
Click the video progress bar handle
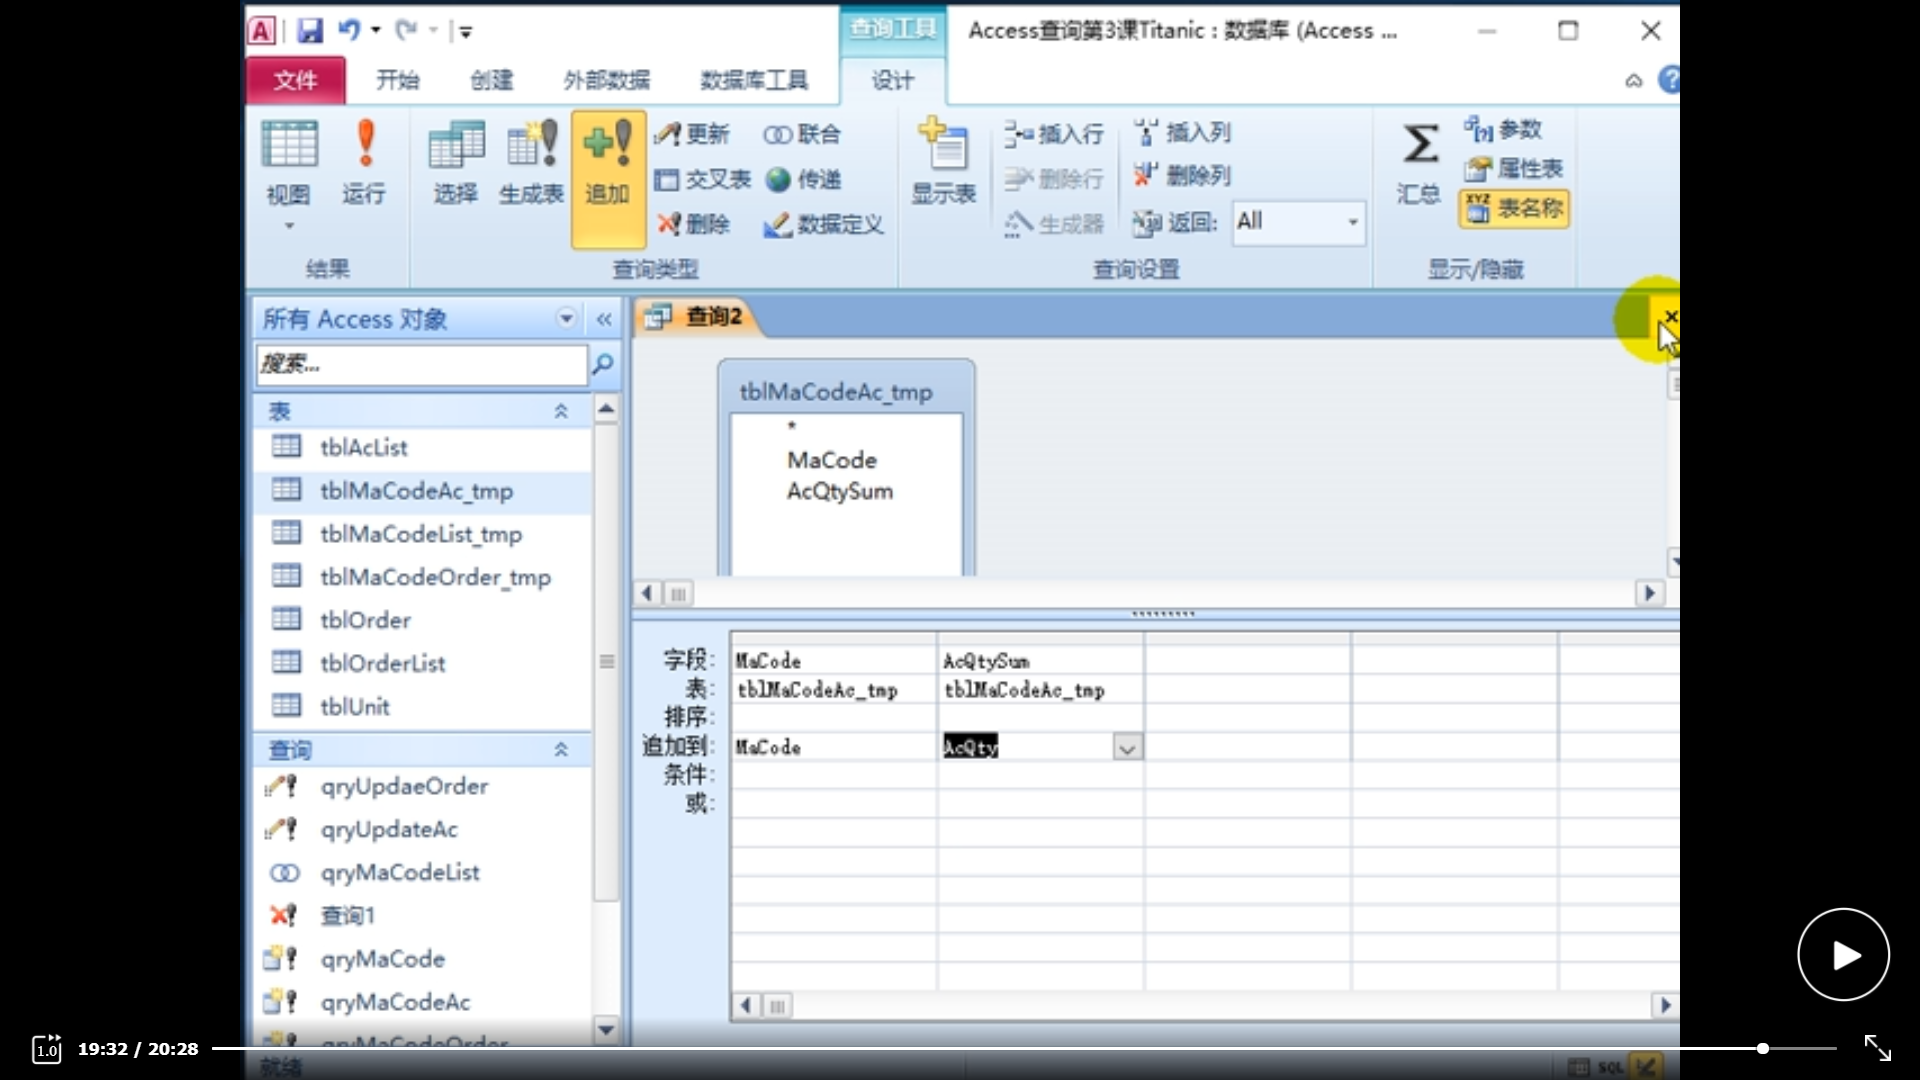[1762, 1048]
